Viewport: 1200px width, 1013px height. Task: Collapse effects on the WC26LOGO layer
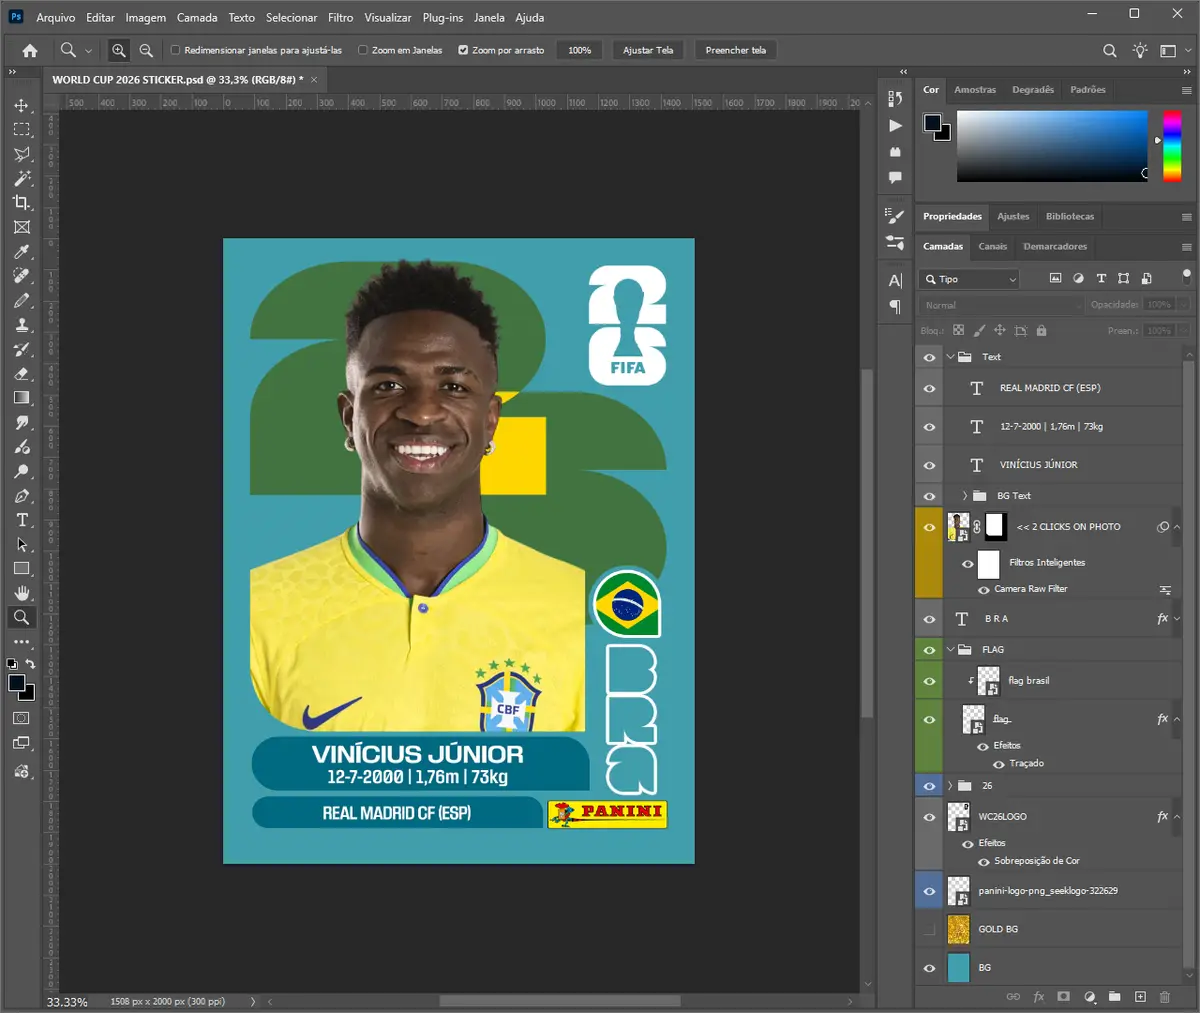(x=1177, y=817)
